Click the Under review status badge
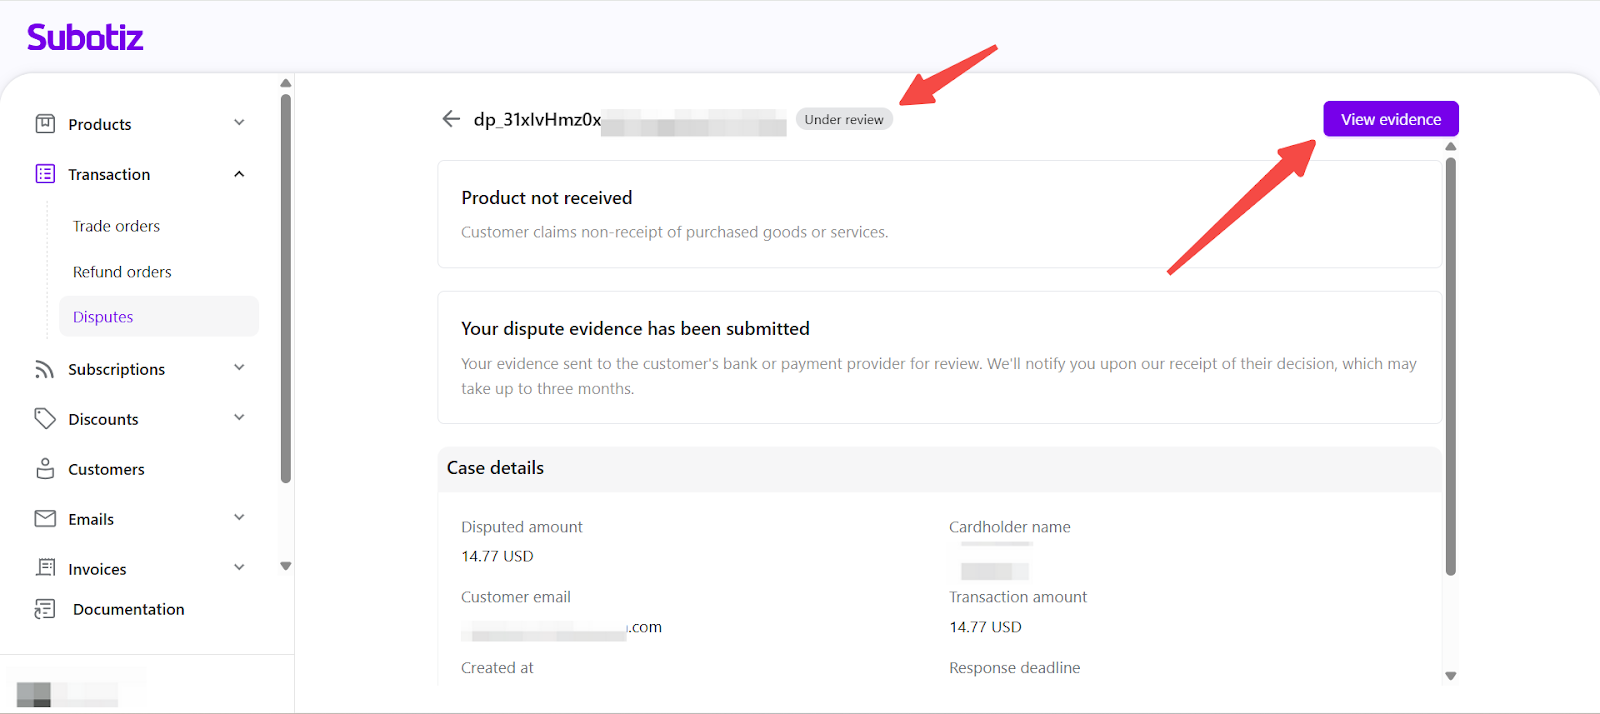Screen dimensions: 1600x714 tap(844, 120)
